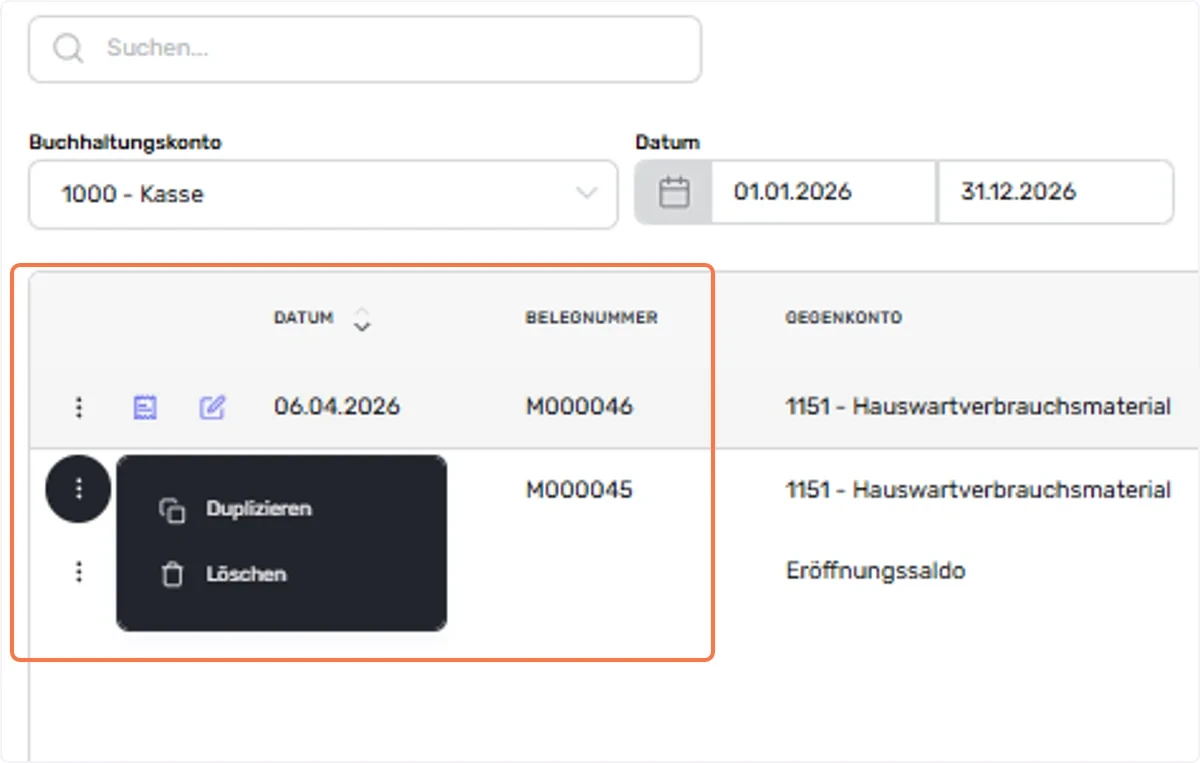Close the active three-dot menu on row M000045
Image resolution: width=1200 pixels, height=763 pixels.
click(78, 489)
